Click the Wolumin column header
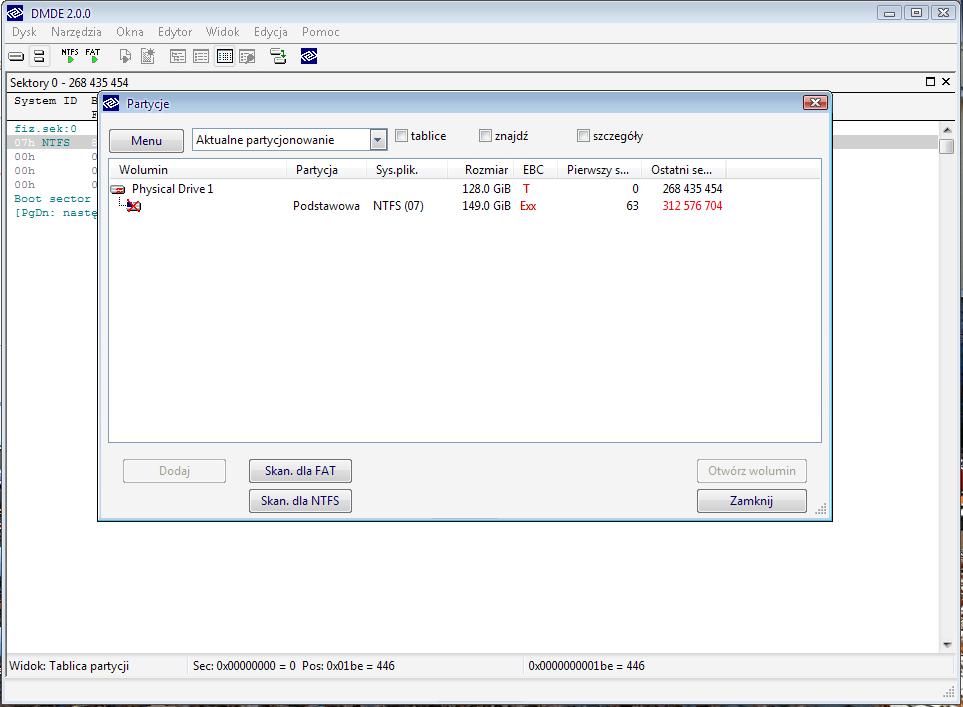This screenshot has width=963, height=707. 198,170
